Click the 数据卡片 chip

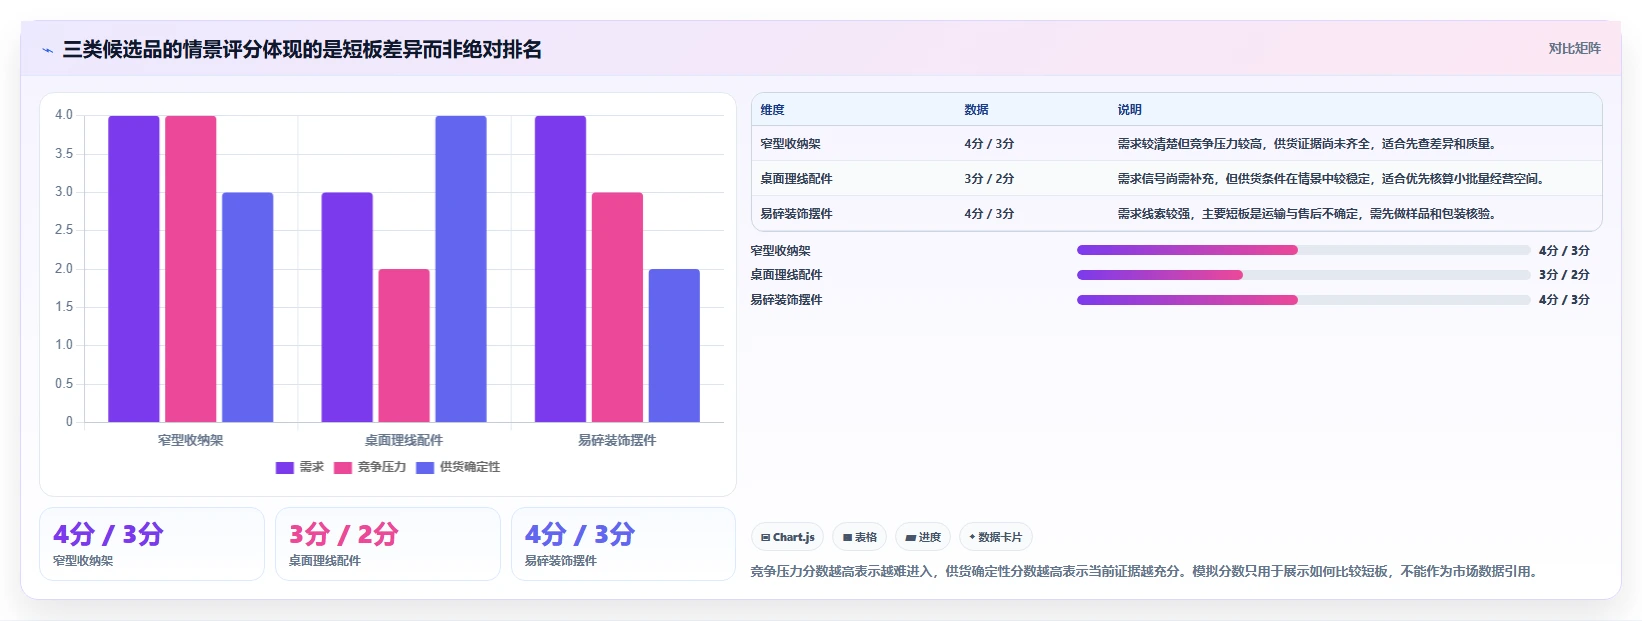pyautogui.click(x=996, y=537)
